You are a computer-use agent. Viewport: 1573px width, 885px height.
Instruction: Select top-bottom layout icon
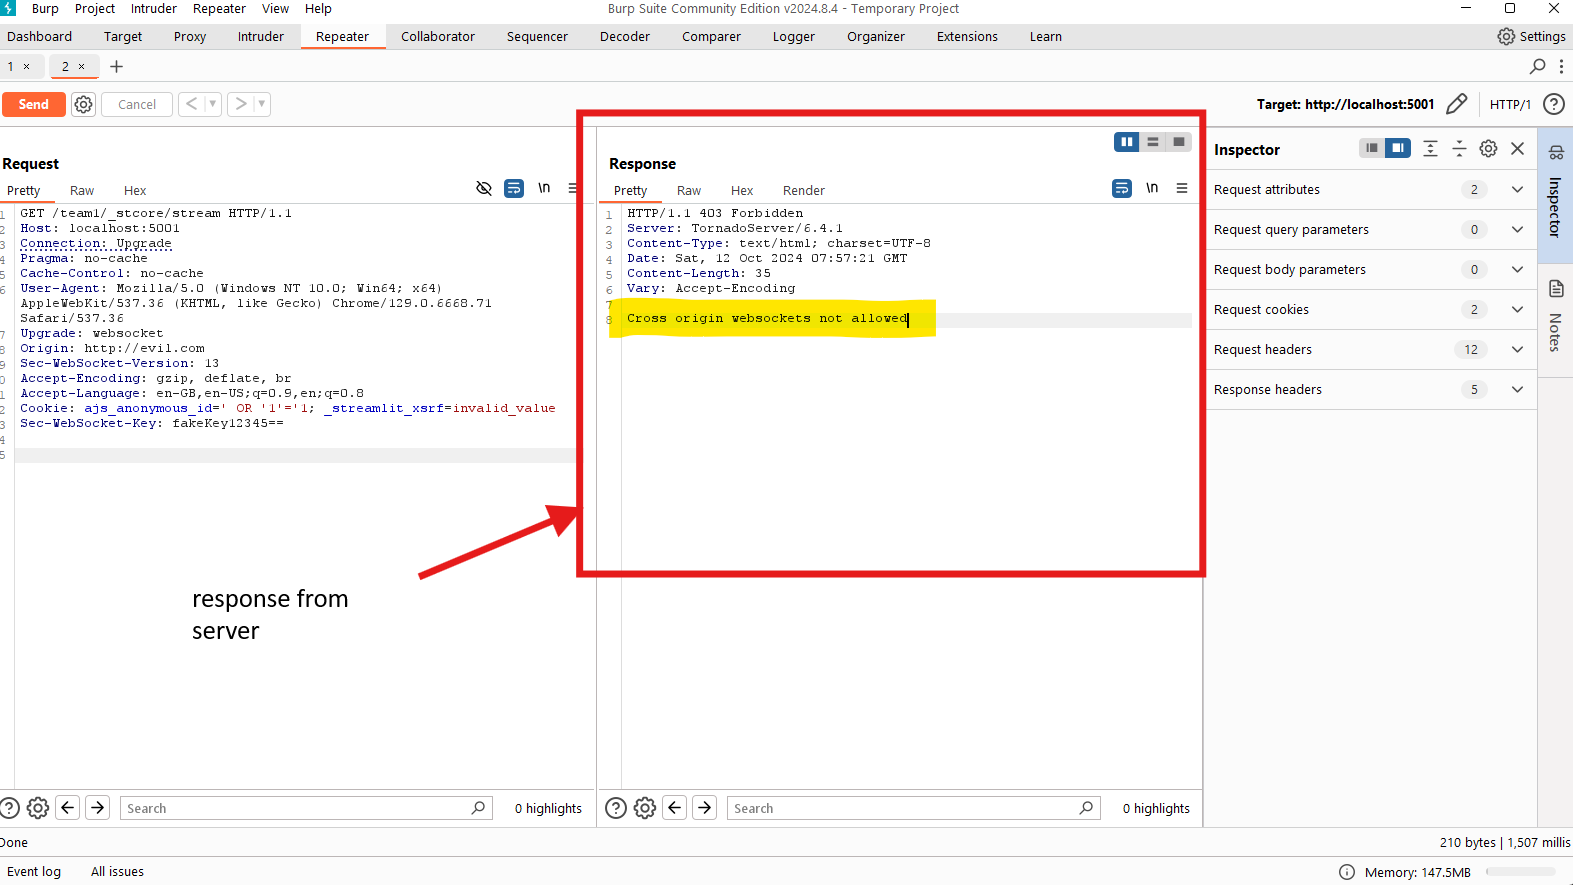point(1153,142)
